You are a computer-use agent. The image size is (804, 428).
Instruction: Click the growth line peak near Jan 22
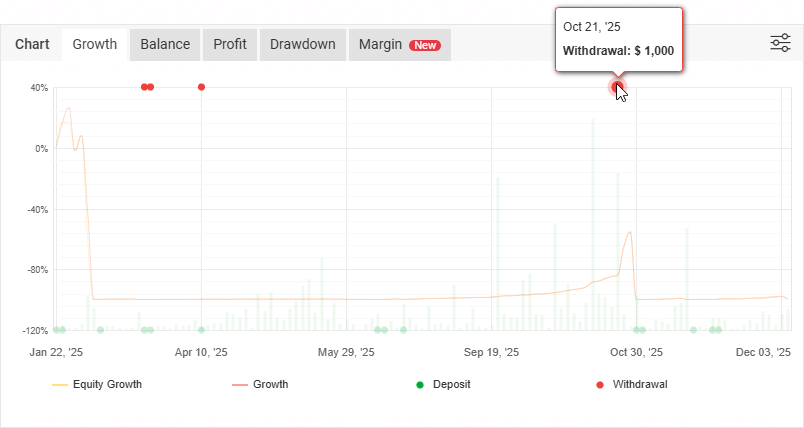[x=68, y=108]
